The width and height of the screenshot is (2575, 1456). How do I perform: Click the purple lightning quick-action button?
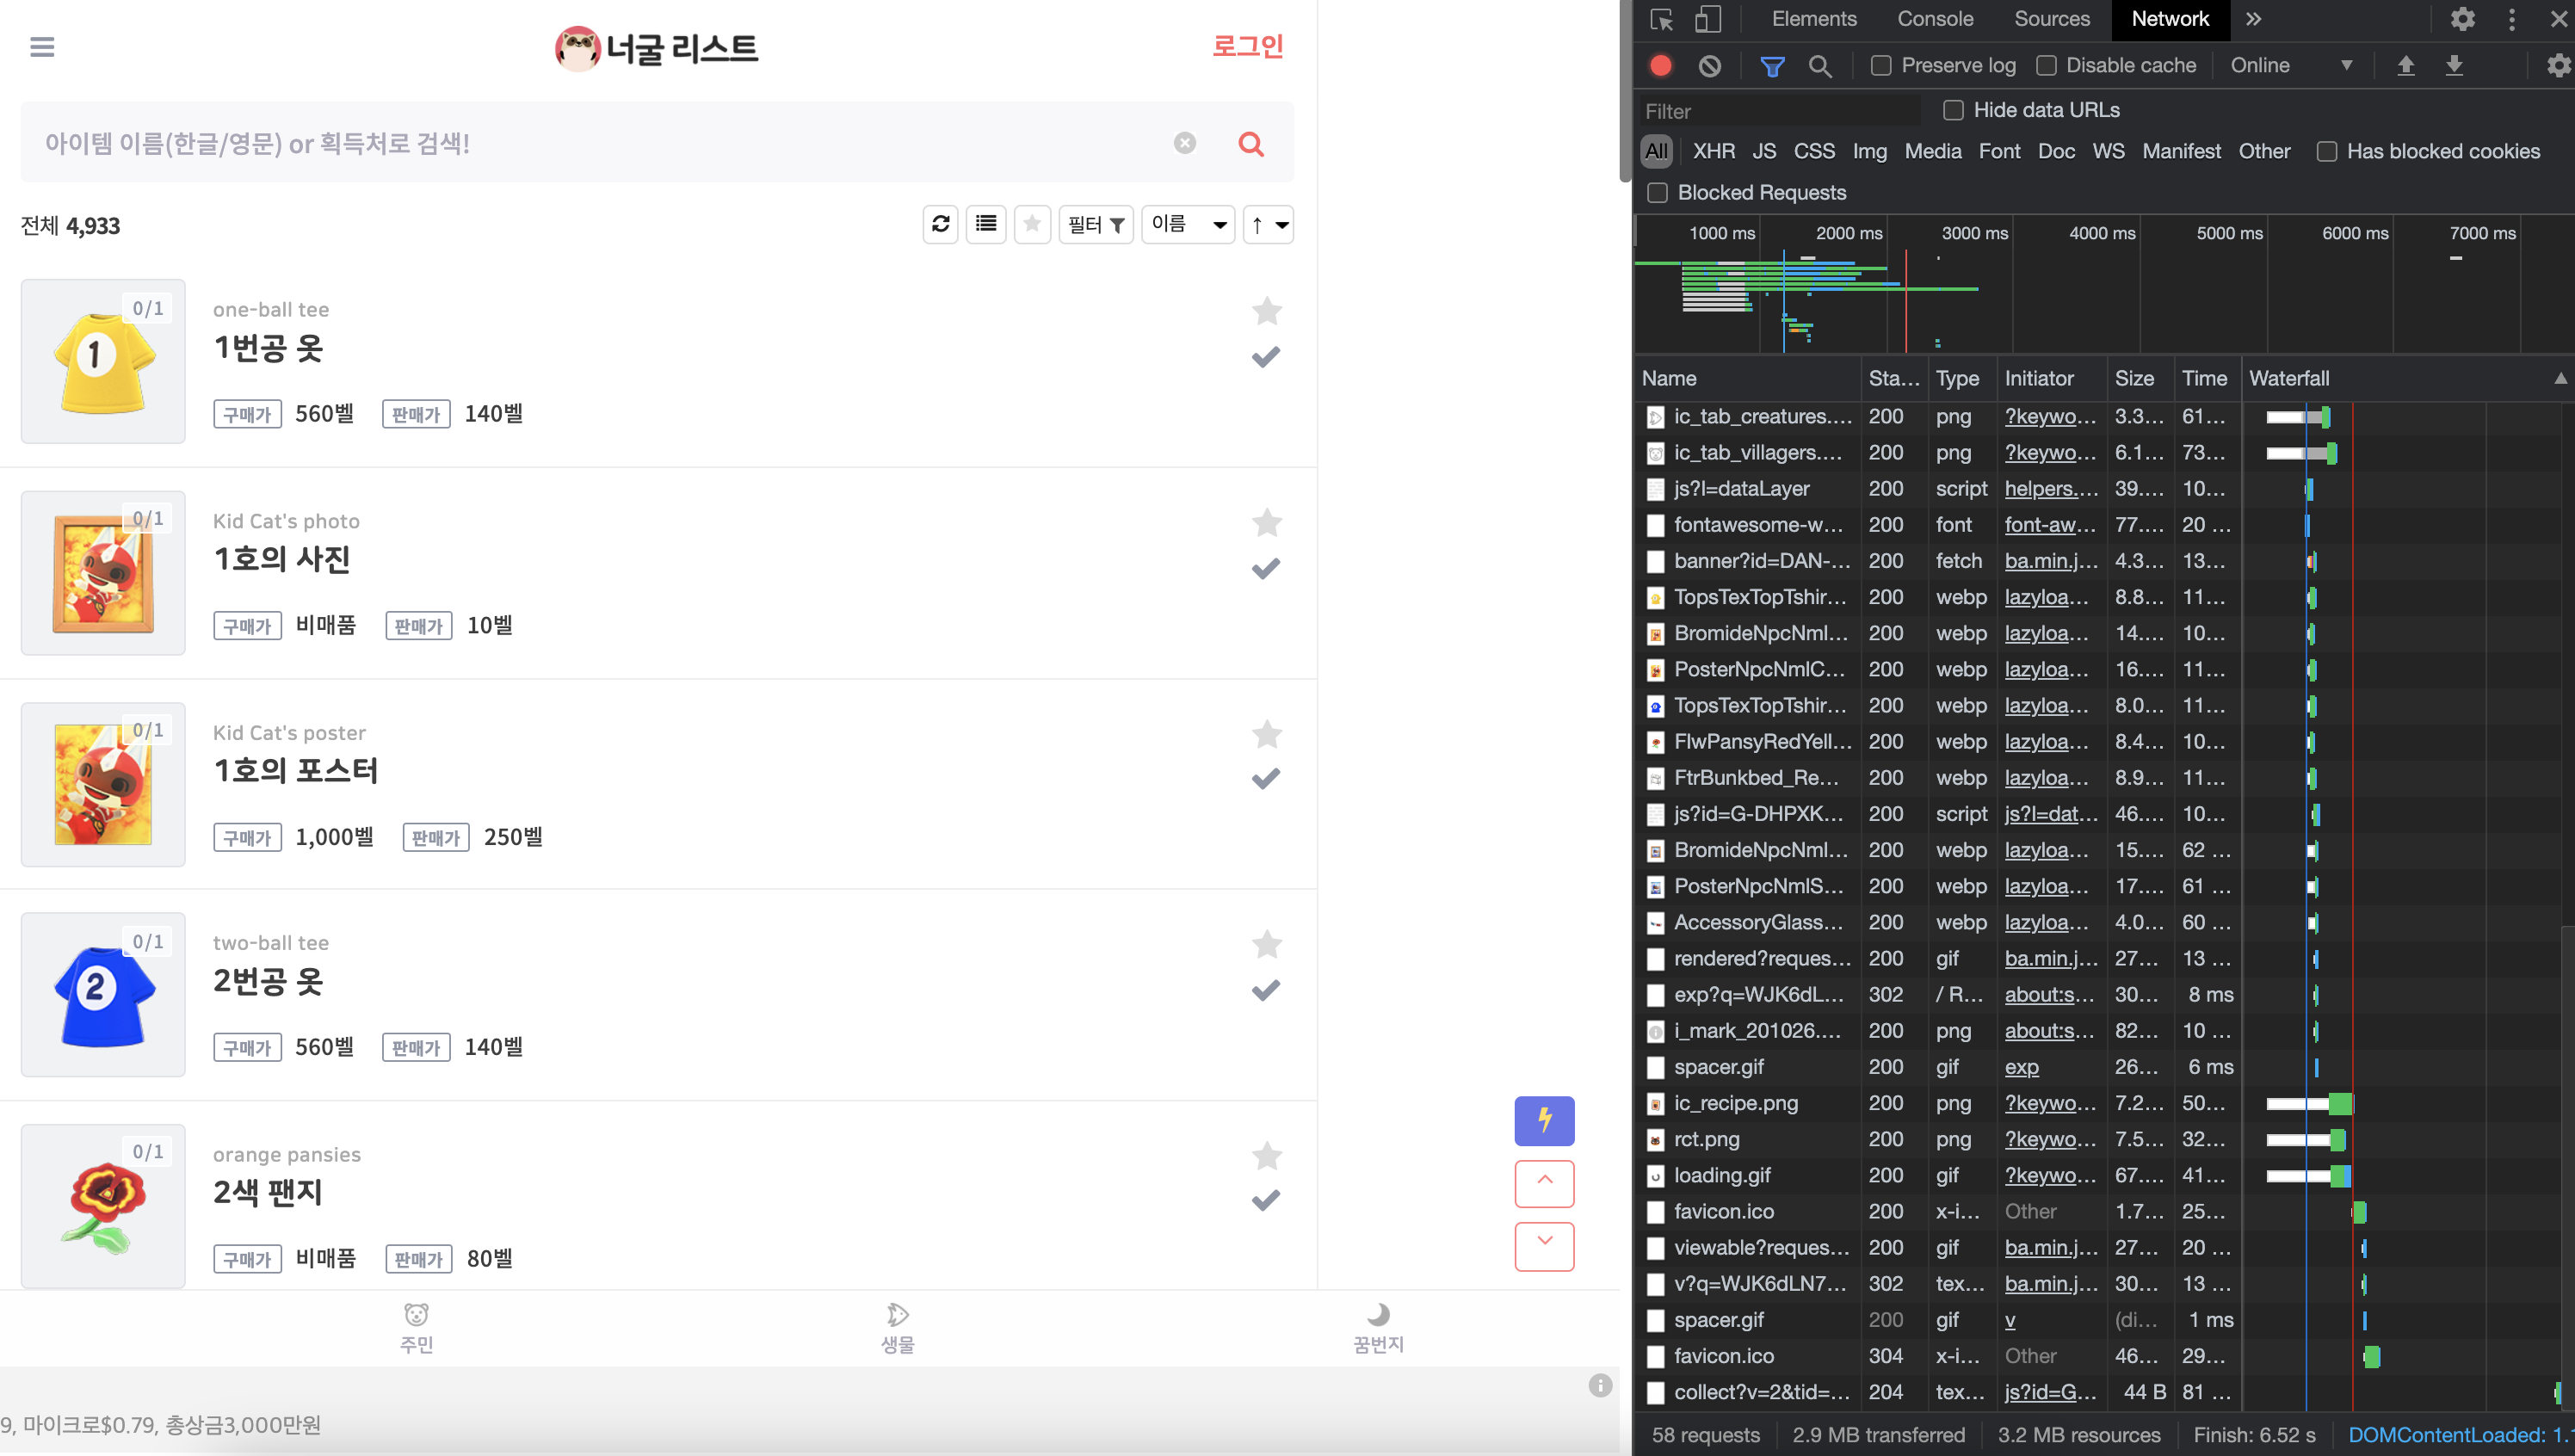[1544, 1120]
